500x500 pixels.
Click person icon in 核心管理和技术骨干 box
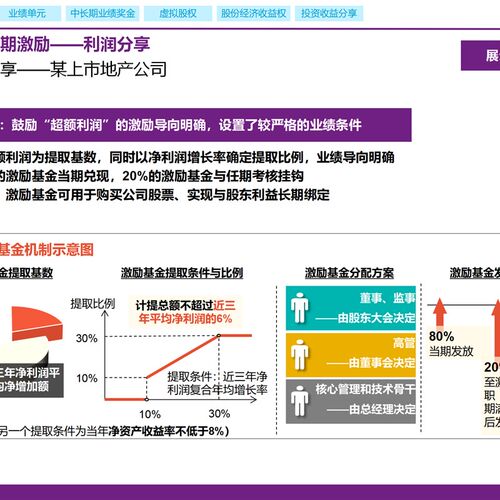(x=300, y=401)
